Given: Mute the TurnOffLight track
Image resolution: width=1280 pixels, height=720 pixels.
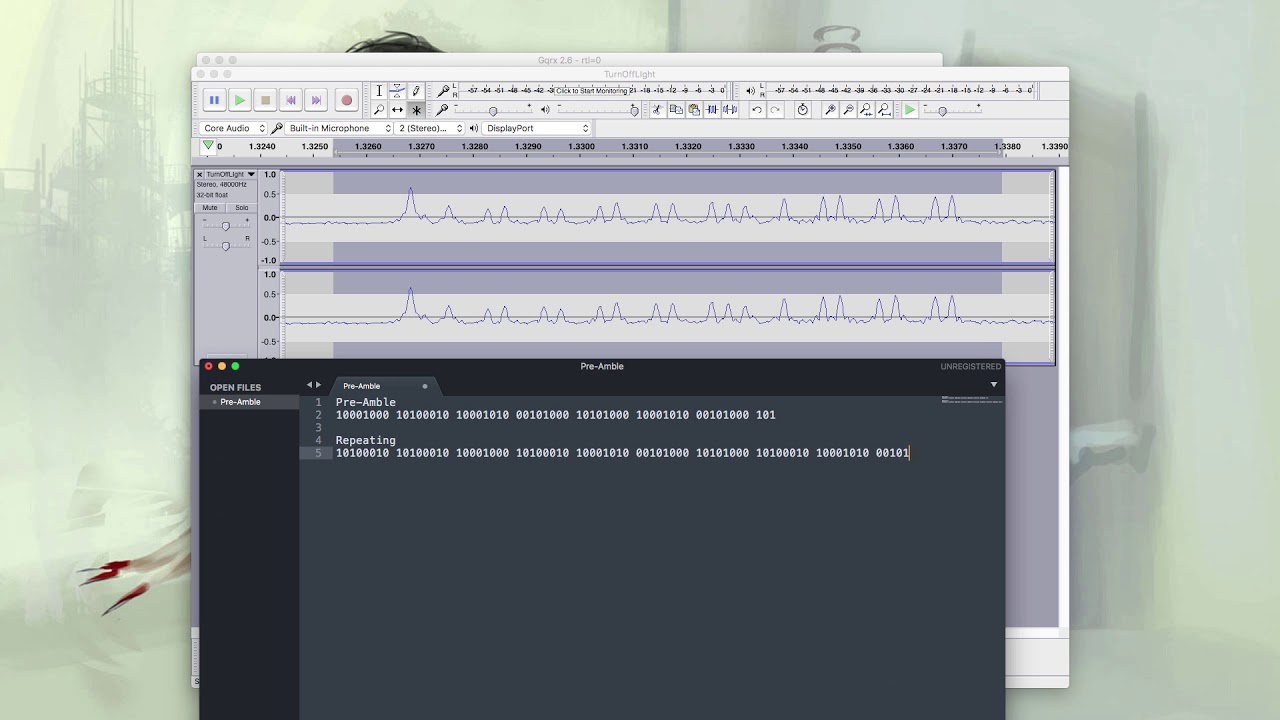Looking at the screenshot, I should click(x=210, y=208).
